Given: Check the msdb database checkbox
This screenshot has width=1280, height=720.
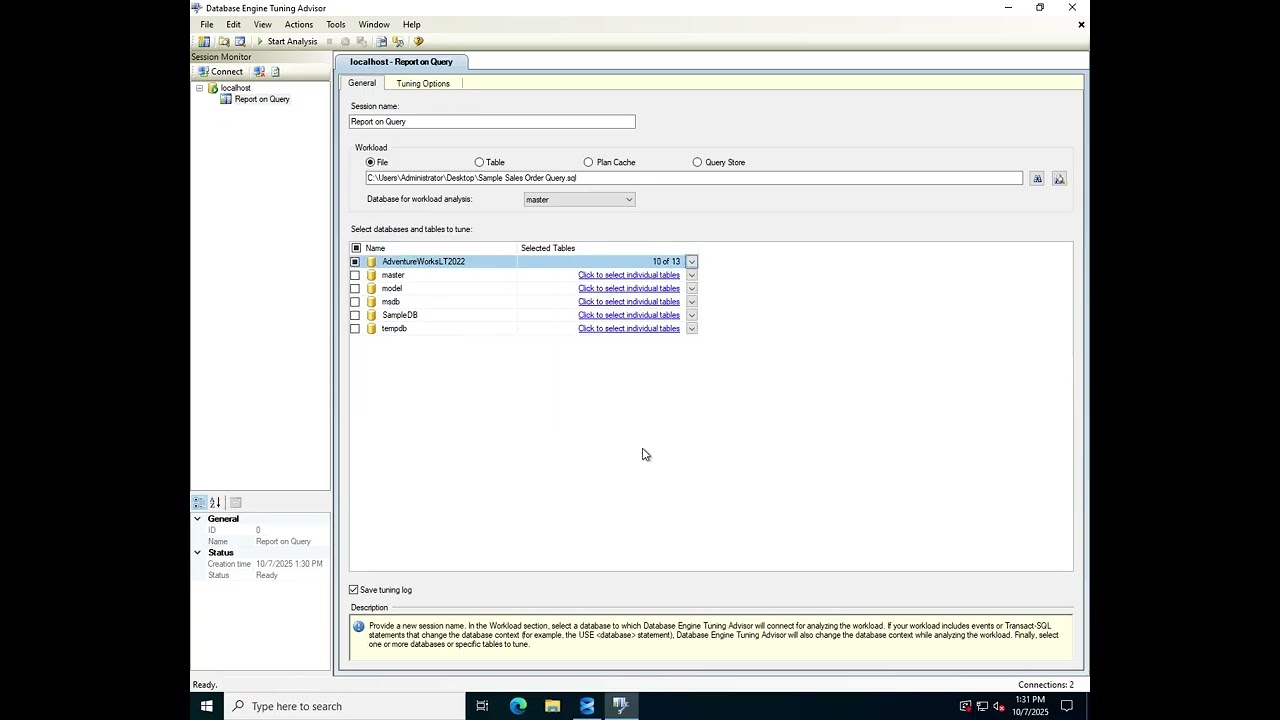Looking at the screenshot, I should tap(355, 302).
